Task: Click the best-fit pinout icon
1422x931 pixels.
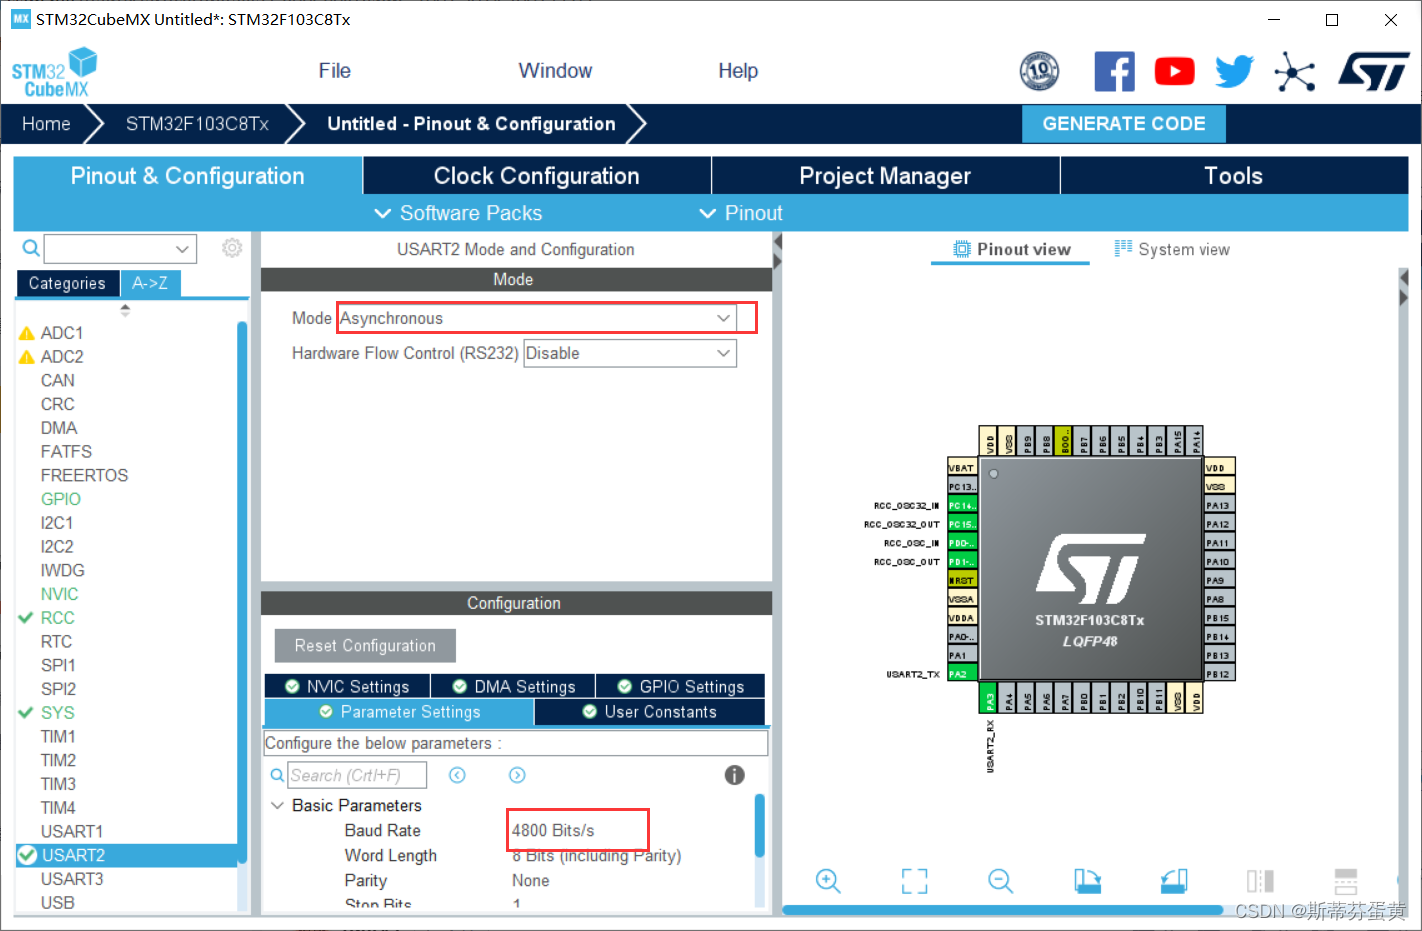Action: (x=914, y=881)
